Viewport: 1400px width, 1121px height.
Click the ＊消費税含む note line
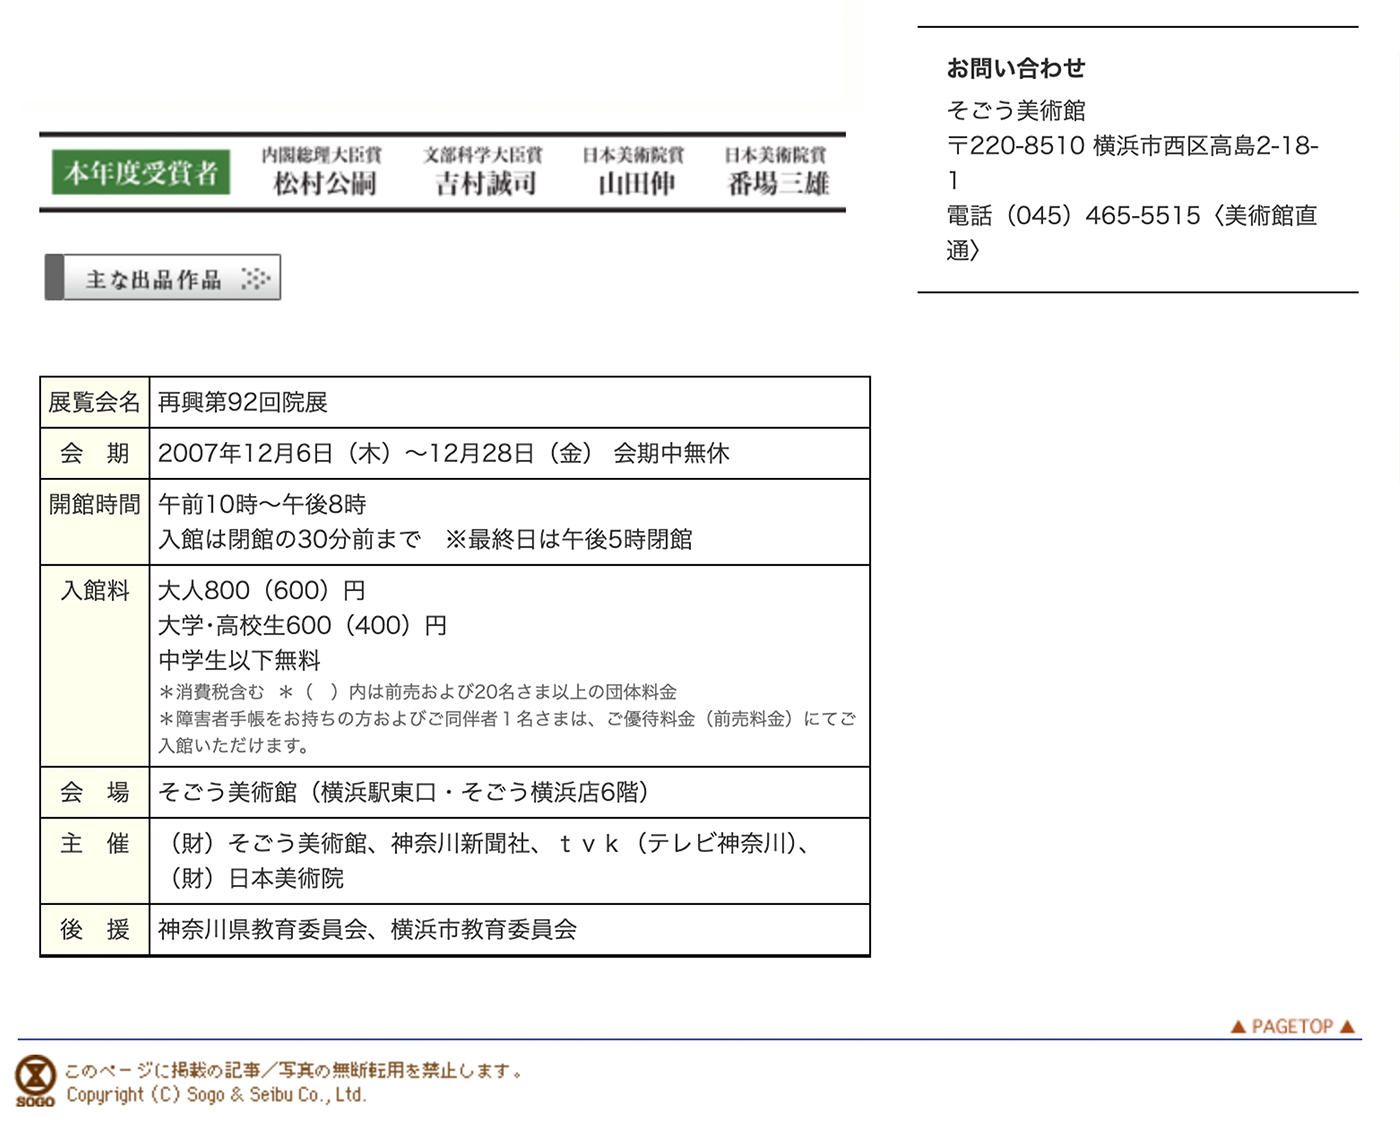coord(418,692)
